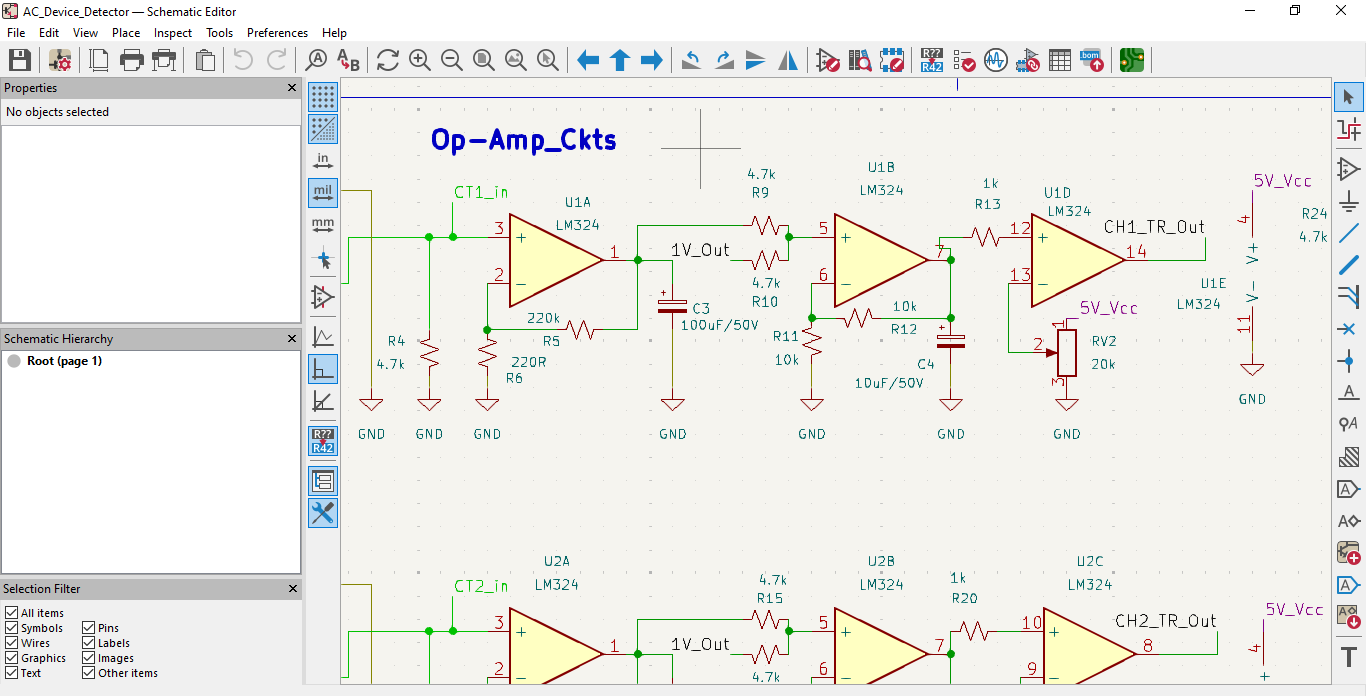Close the Selection Filter panel
The image size is (1366, 696).
pos(292,589)
